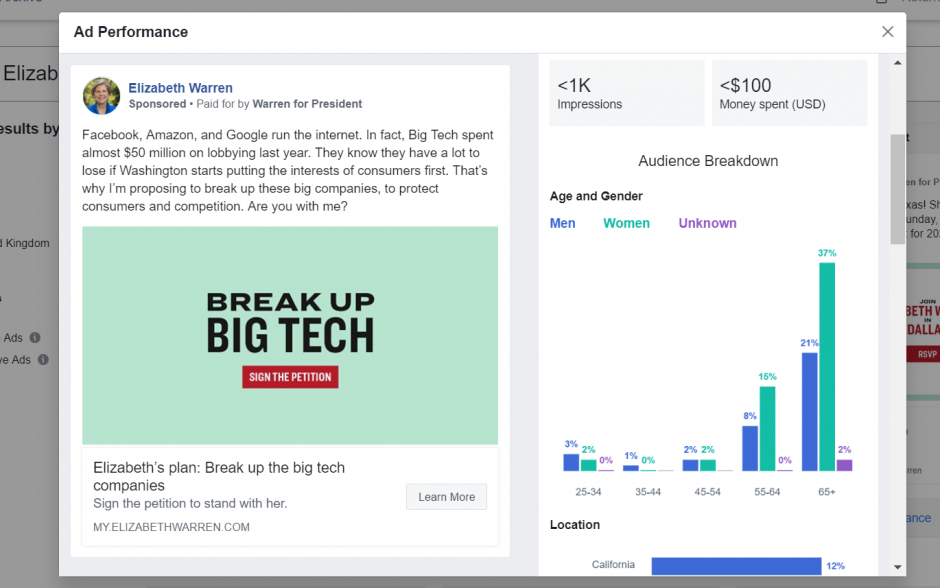Toggle the Men legend filter
Viewport: 940px width, 588px height.
point(562,223)
